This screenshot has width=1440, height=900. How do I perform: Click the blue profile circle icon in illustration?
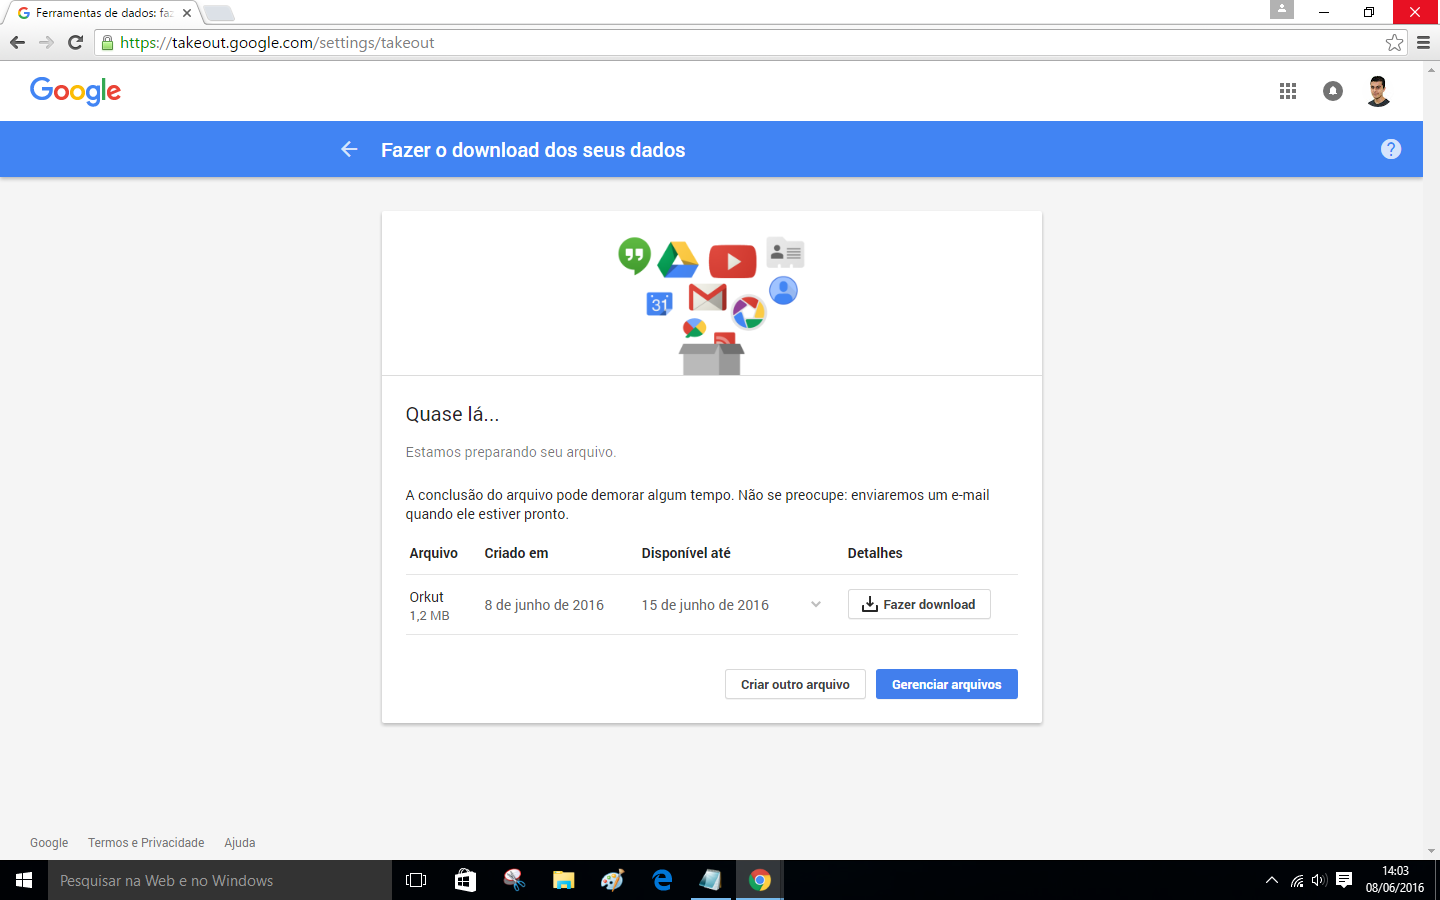(783, 291)
